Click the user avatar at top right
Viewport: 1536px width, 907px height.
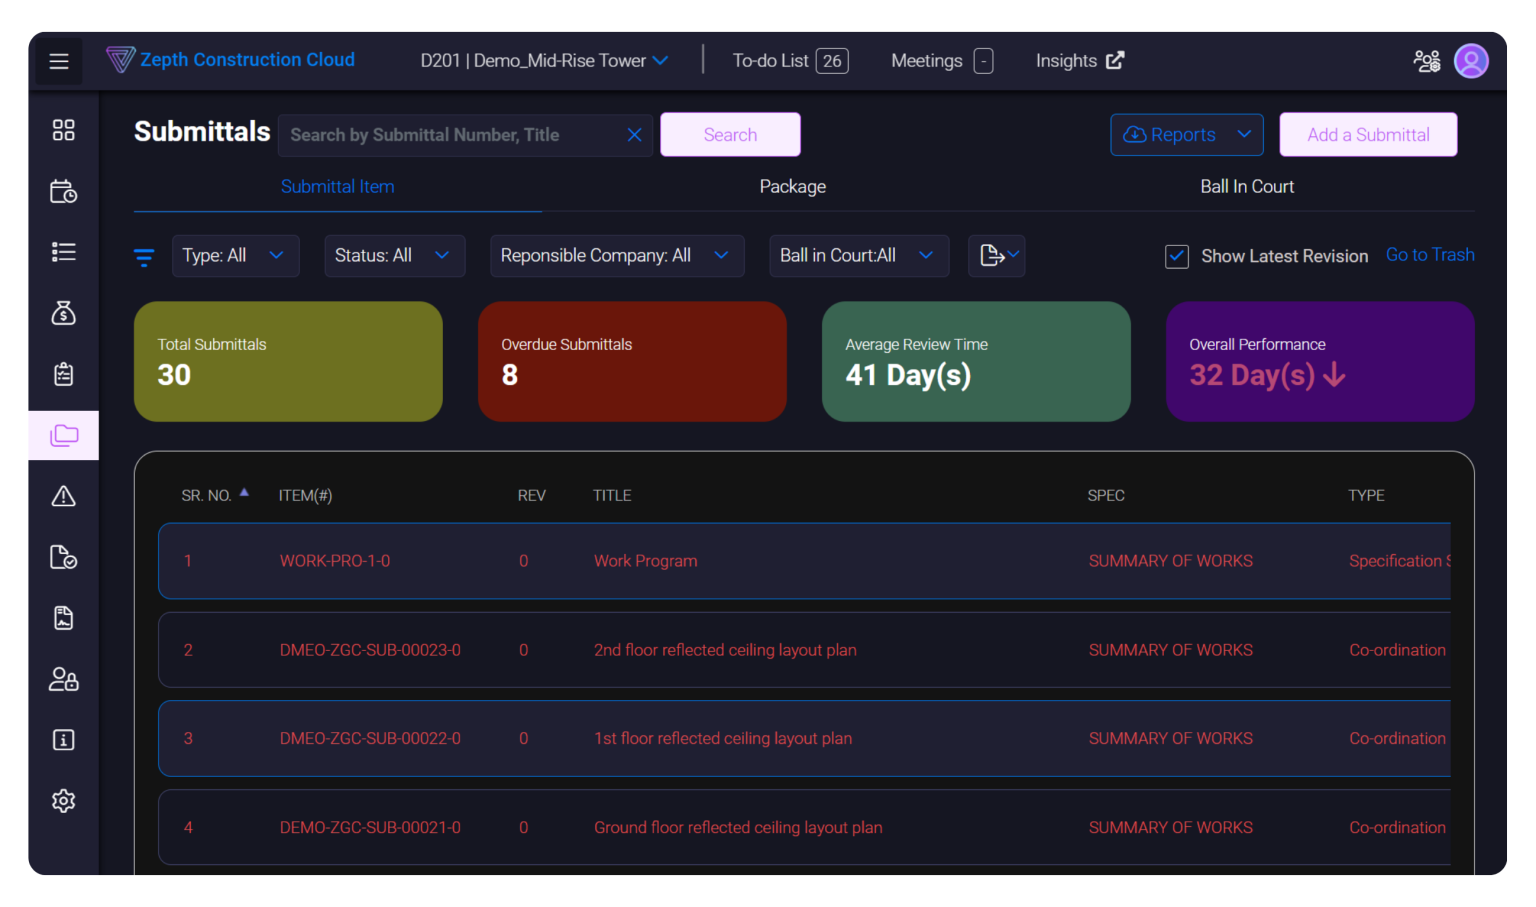point(1470,60)
